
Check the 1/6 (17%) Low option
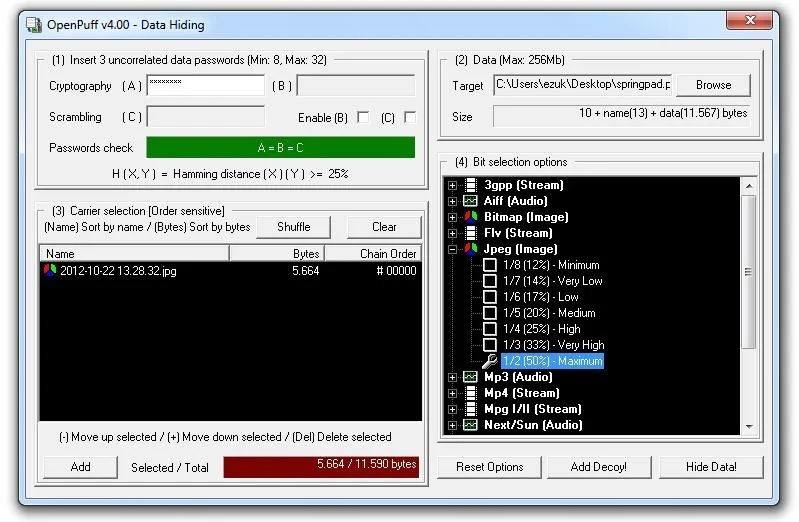coord(490,297)
